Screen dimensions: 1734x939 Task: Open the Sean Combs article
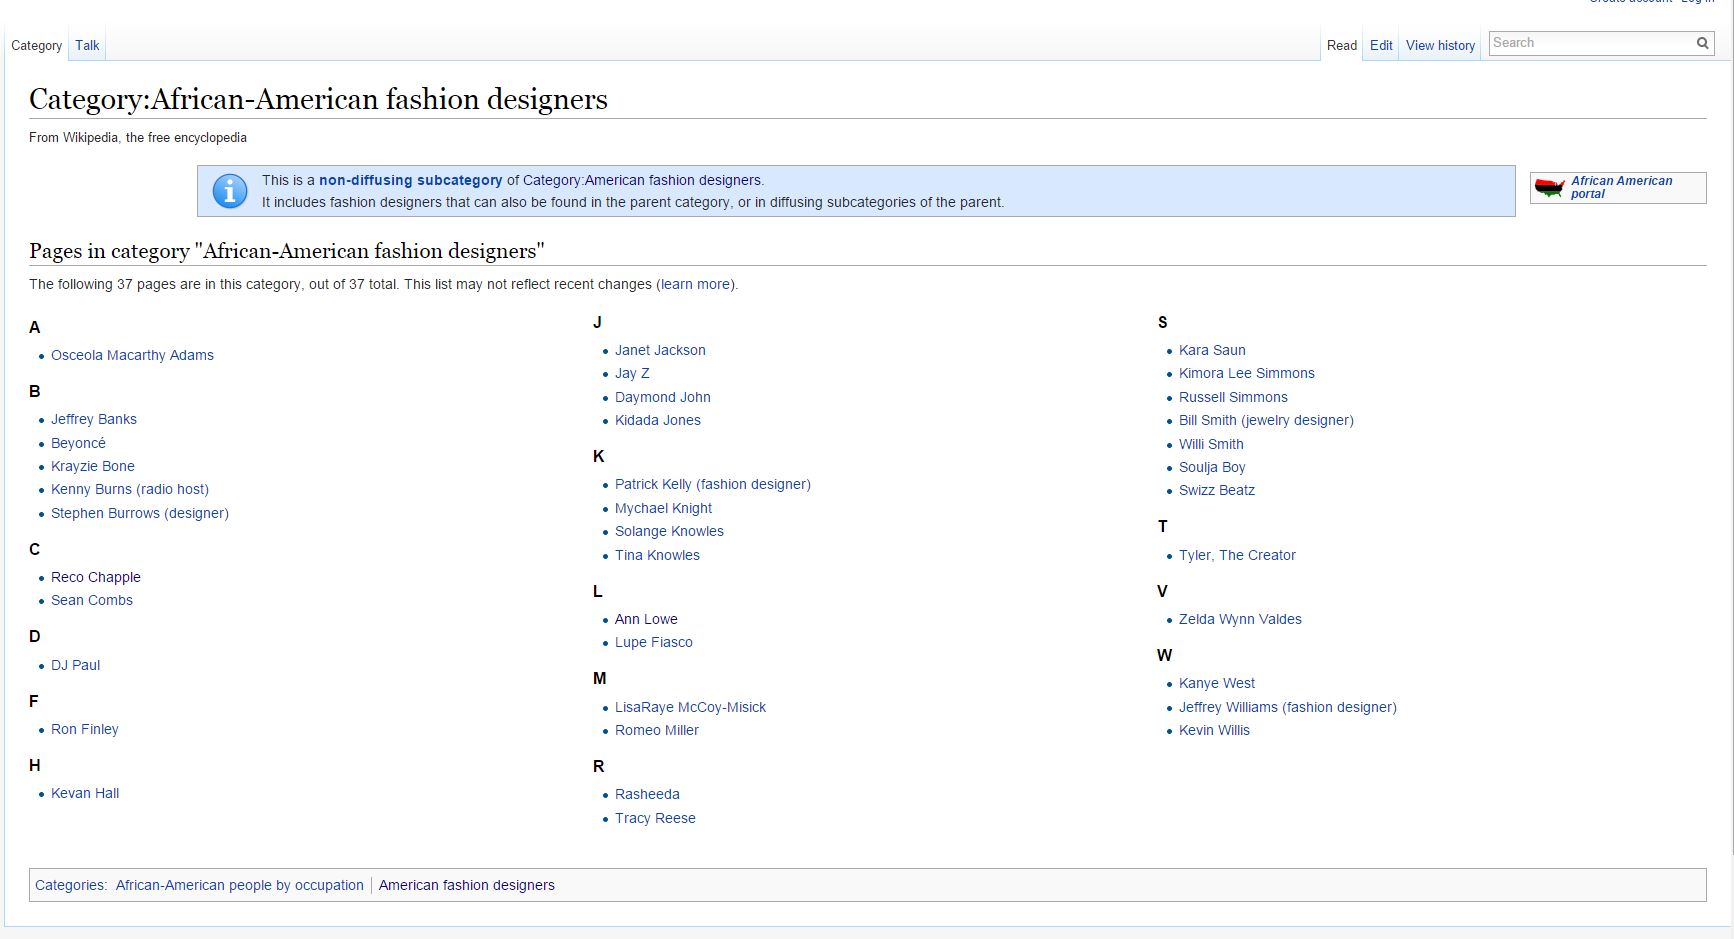tap(92, 600)
